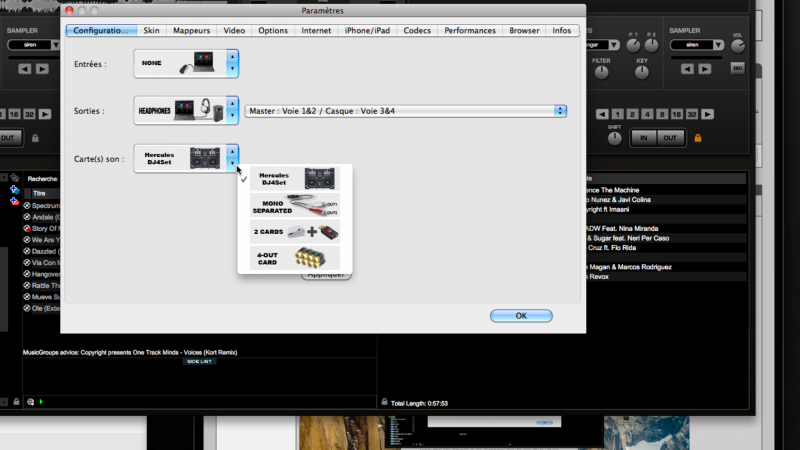Toggle the loop OUT button on the right deck

point(669,137)
